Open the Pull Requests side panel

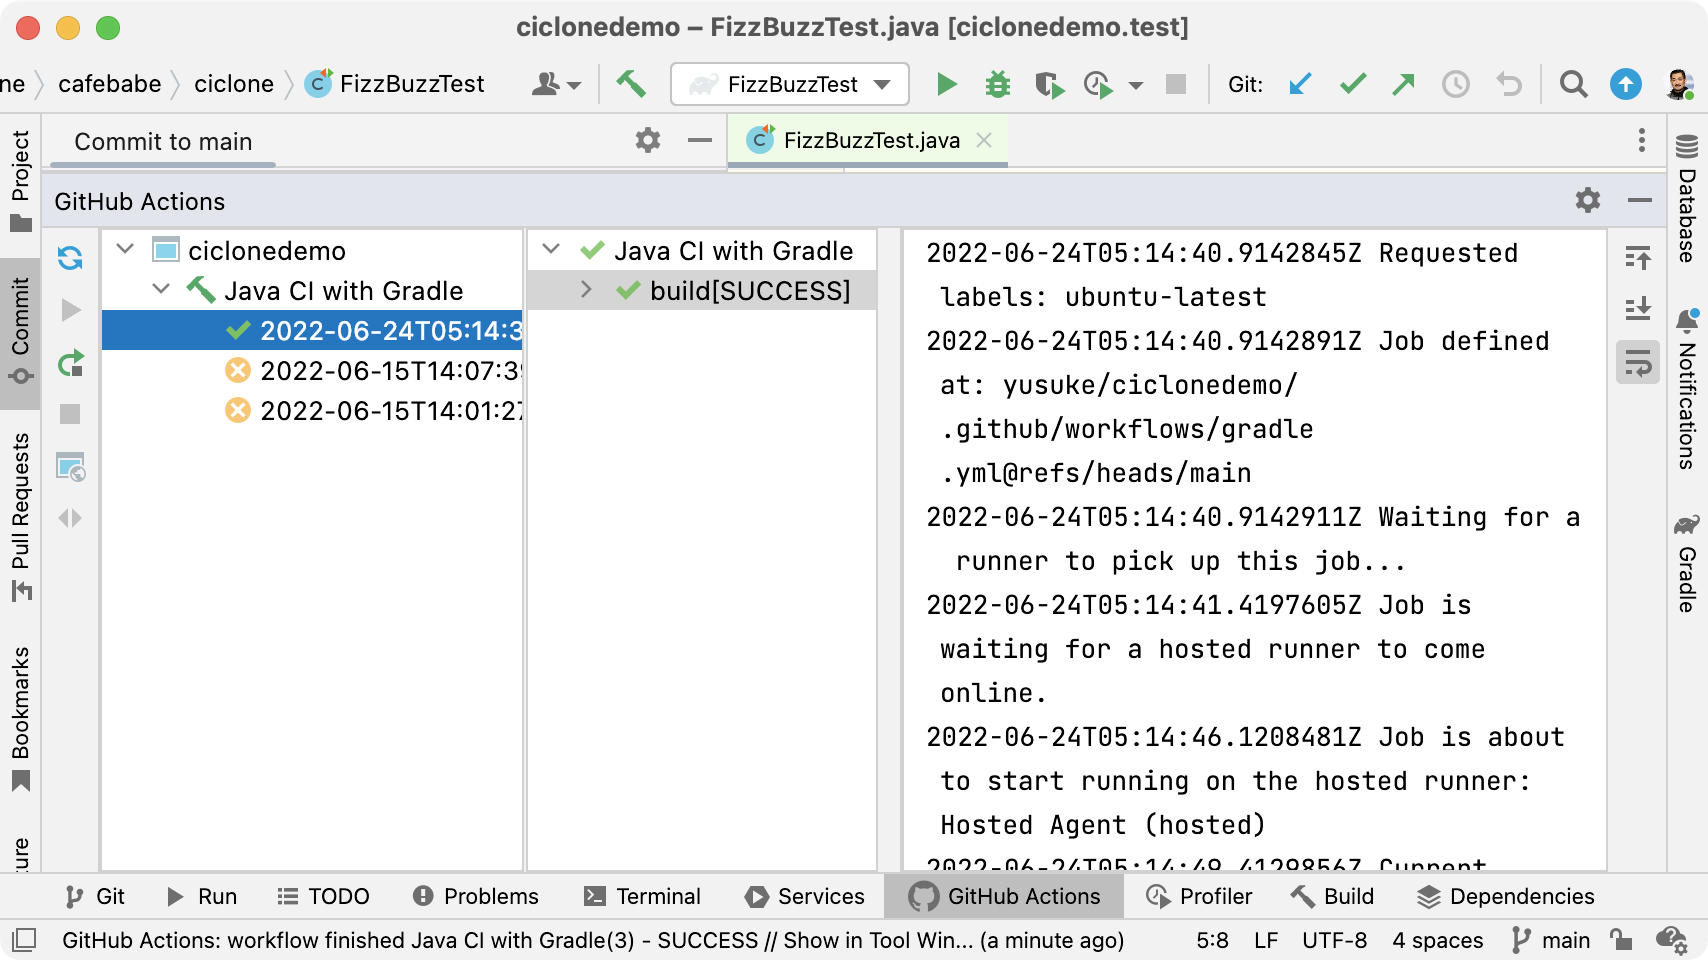[x=20, y=516]
